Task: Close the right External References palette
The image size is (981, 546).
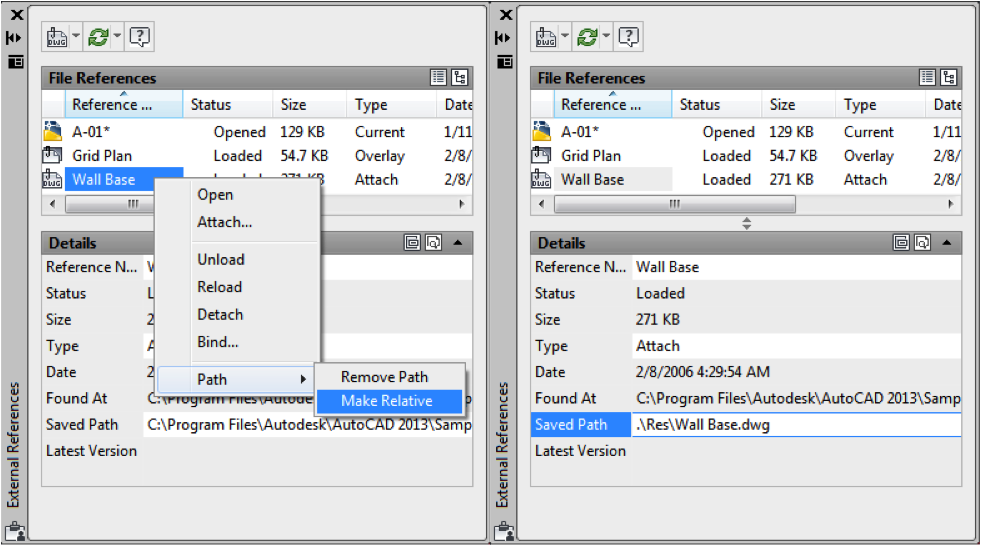Action: [x=506, y=15]
